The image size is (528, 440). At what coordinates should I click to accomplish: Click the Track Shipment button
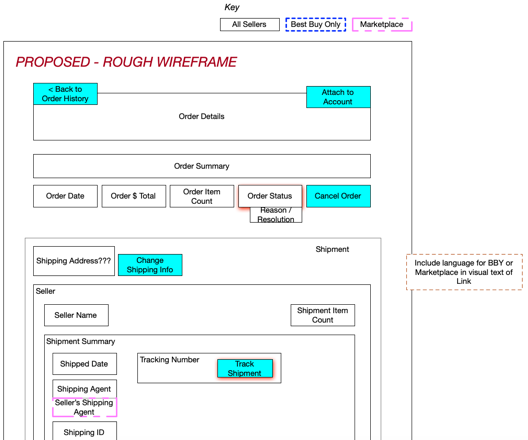pyautogui.click(x=245, y=368)
